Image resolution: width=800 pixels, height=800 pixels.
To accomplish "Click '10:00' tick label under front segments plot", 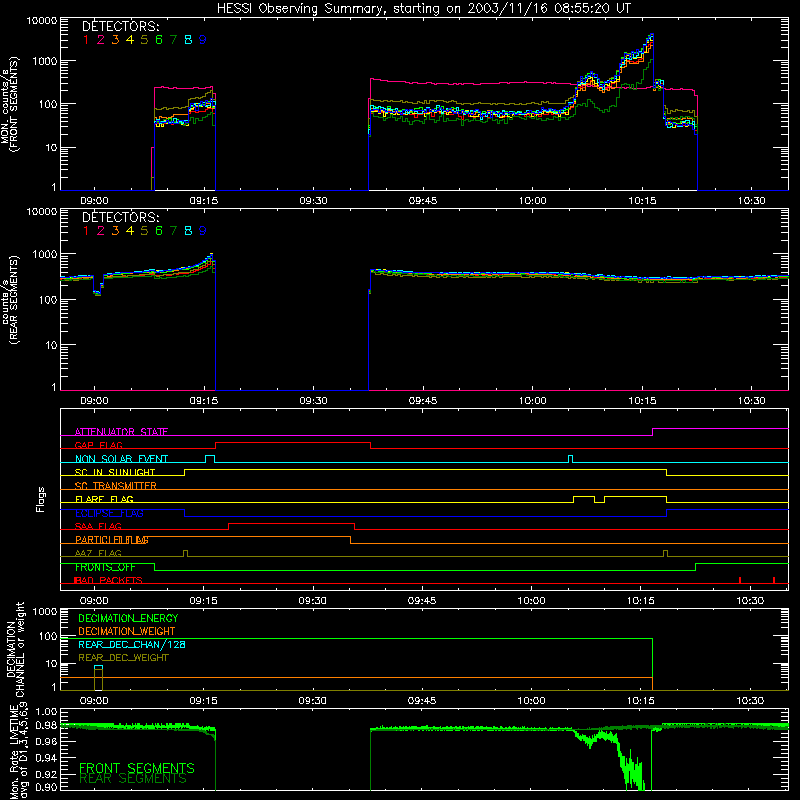I will pyautogui.click(x=532, y=201).
